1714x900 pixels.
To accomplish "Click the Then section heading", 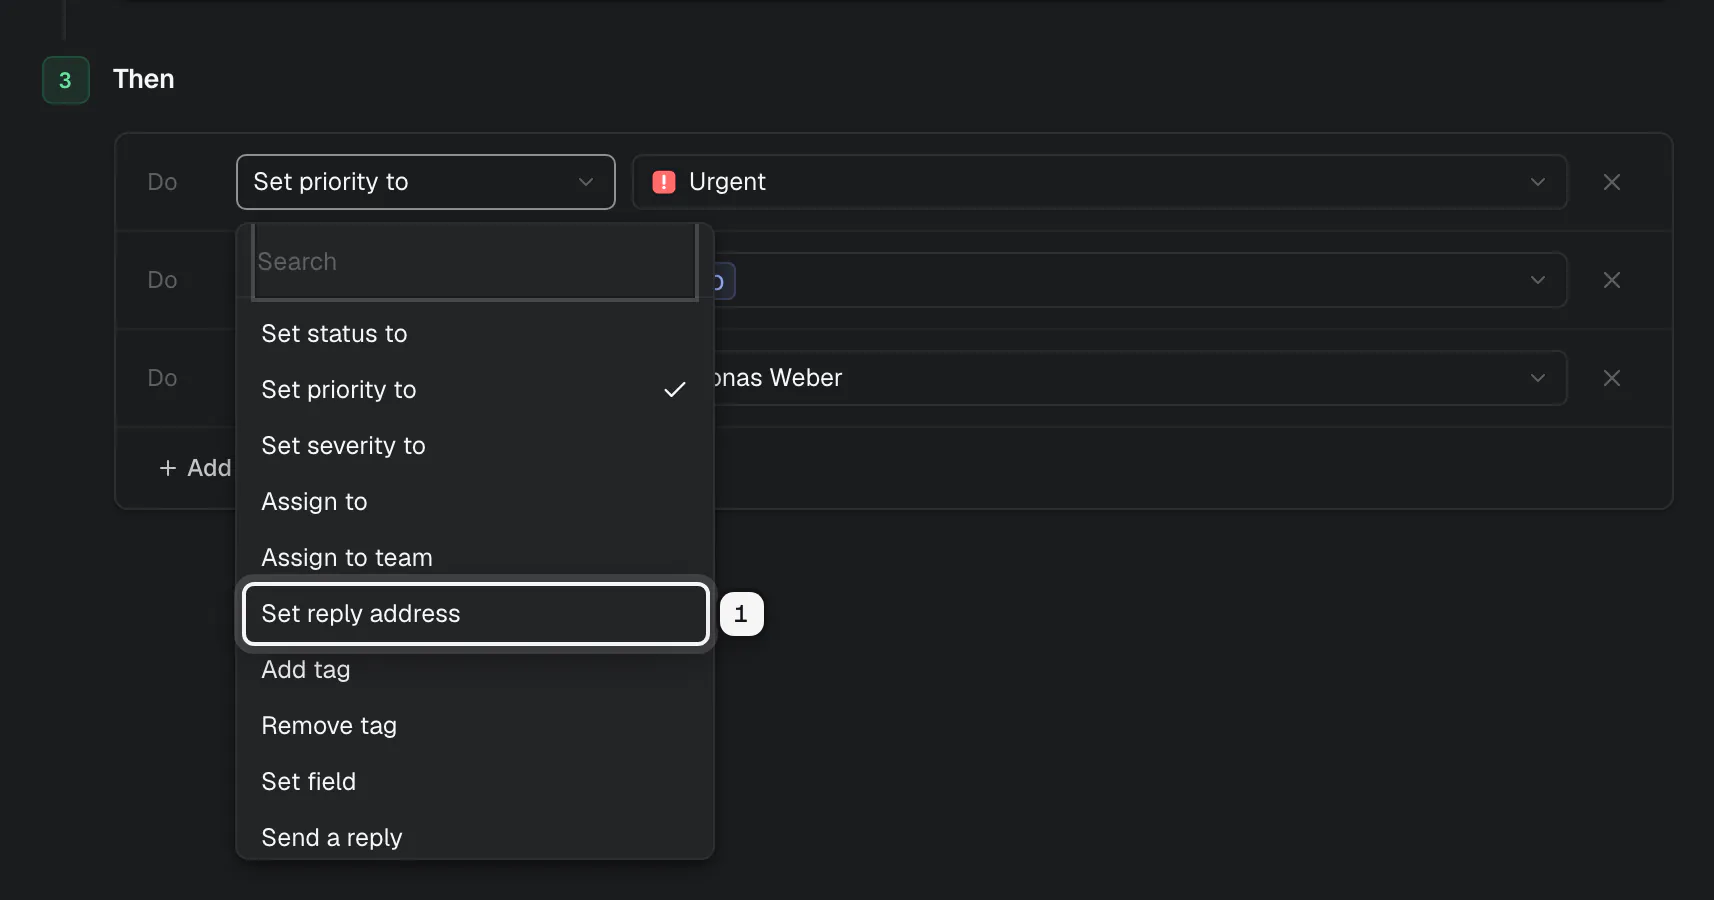I will 144,79.
